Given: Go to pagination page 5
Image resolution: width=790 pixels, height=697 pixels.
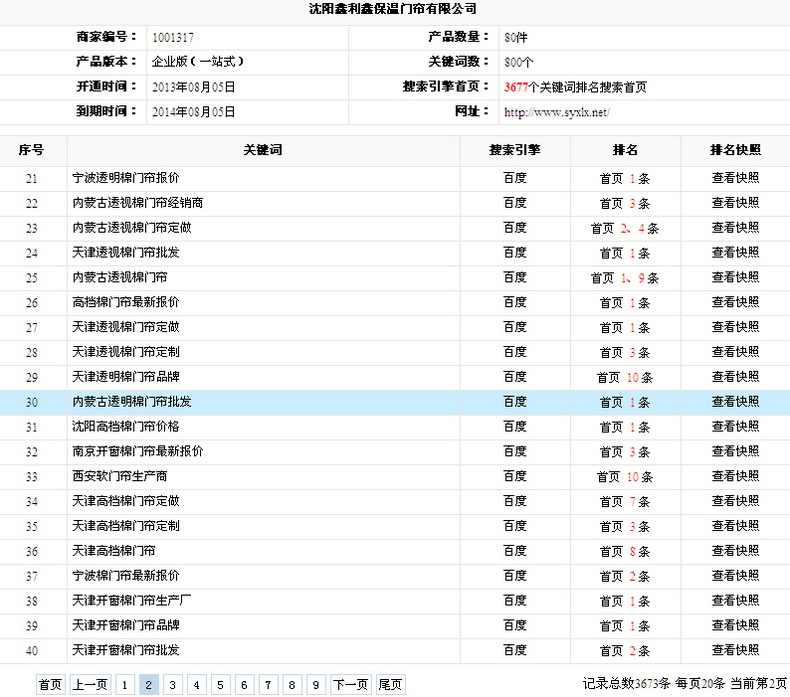Looking at the screenshot, I should 220,685.
